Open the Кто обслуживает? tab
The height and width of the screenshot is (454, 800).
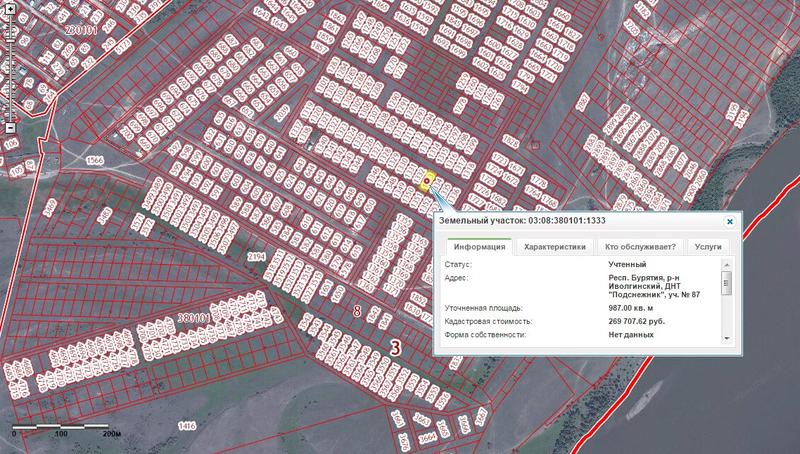[639, 247]
